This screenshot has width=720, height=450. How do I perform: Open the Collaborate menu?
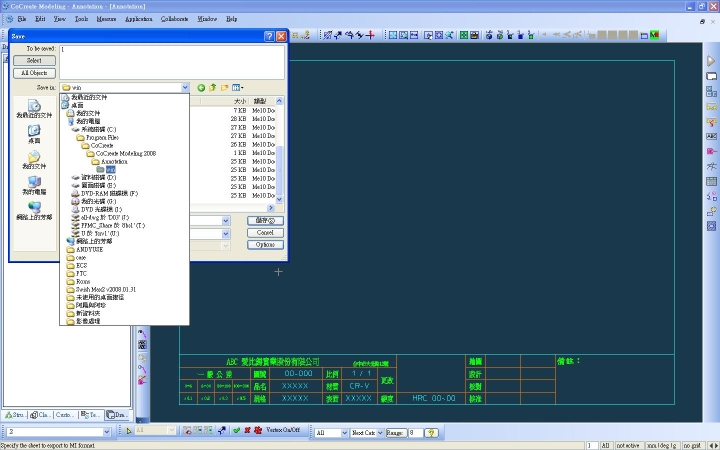[x=174, y=19]
